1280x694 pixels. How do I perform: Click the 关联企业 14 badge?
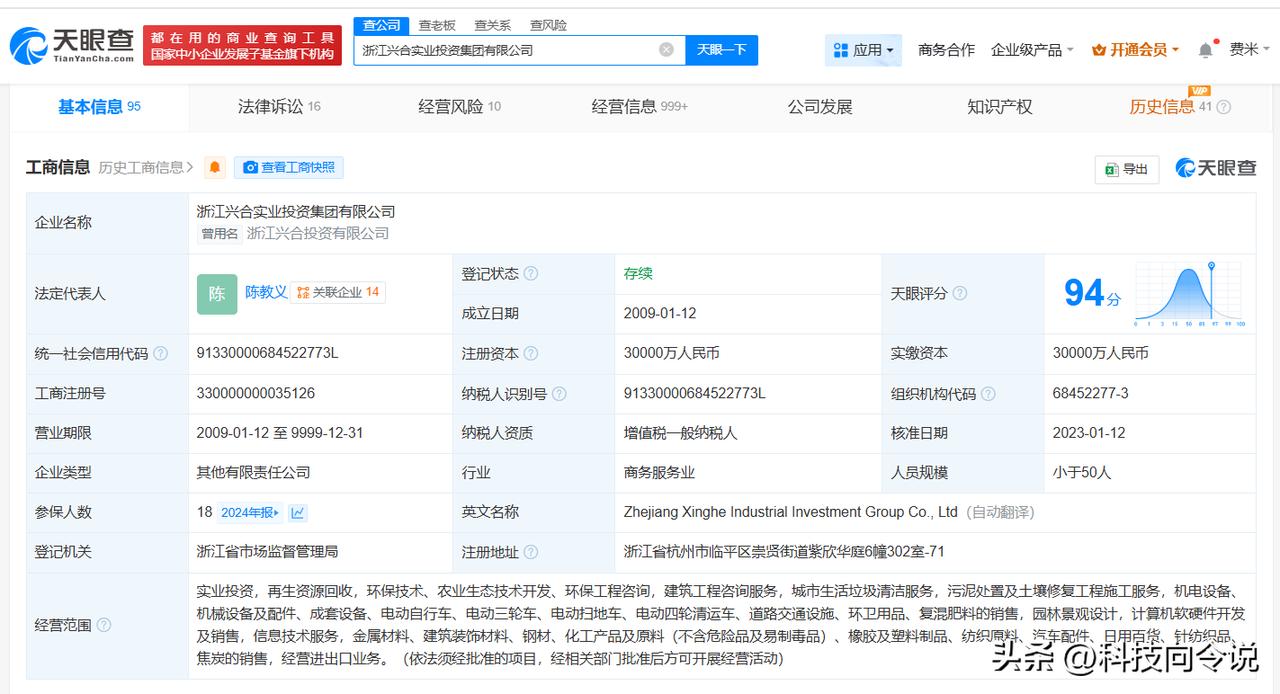coord(338,292)
